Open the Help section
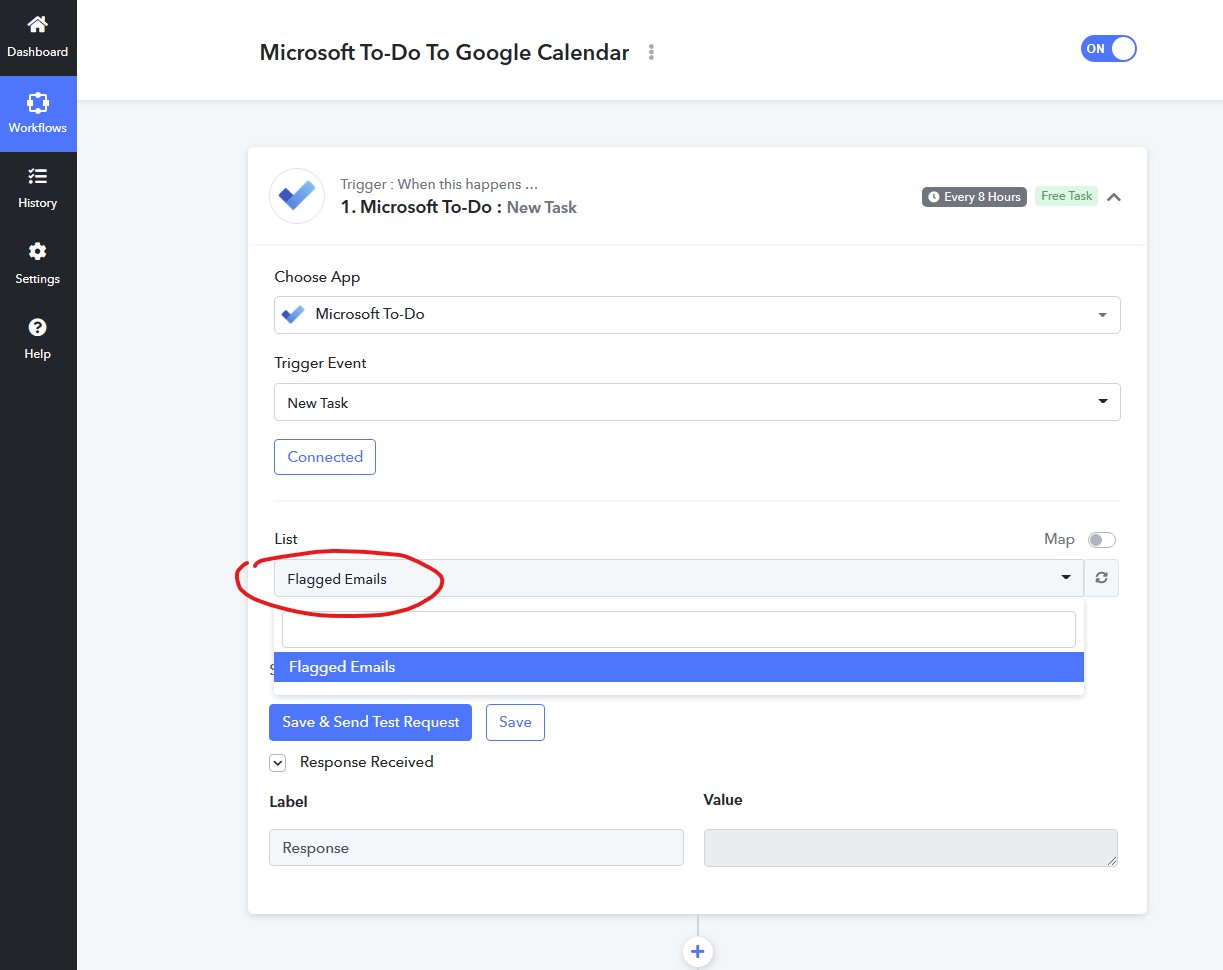This screenshot has width=1223, height=970. pyautogui.click(x=38, y=339)
